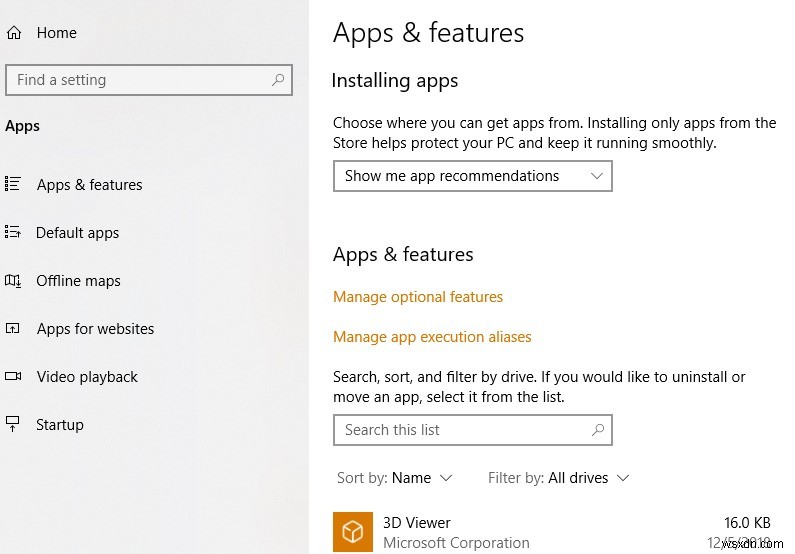Click the 16.0 KB size value
This screenshot has height=554, width=795.
747,523
